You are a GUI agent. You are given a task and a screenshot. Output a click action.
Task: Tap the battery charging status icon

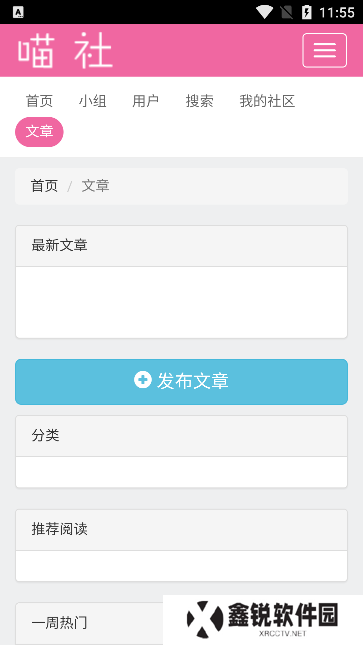pos(307,12)
